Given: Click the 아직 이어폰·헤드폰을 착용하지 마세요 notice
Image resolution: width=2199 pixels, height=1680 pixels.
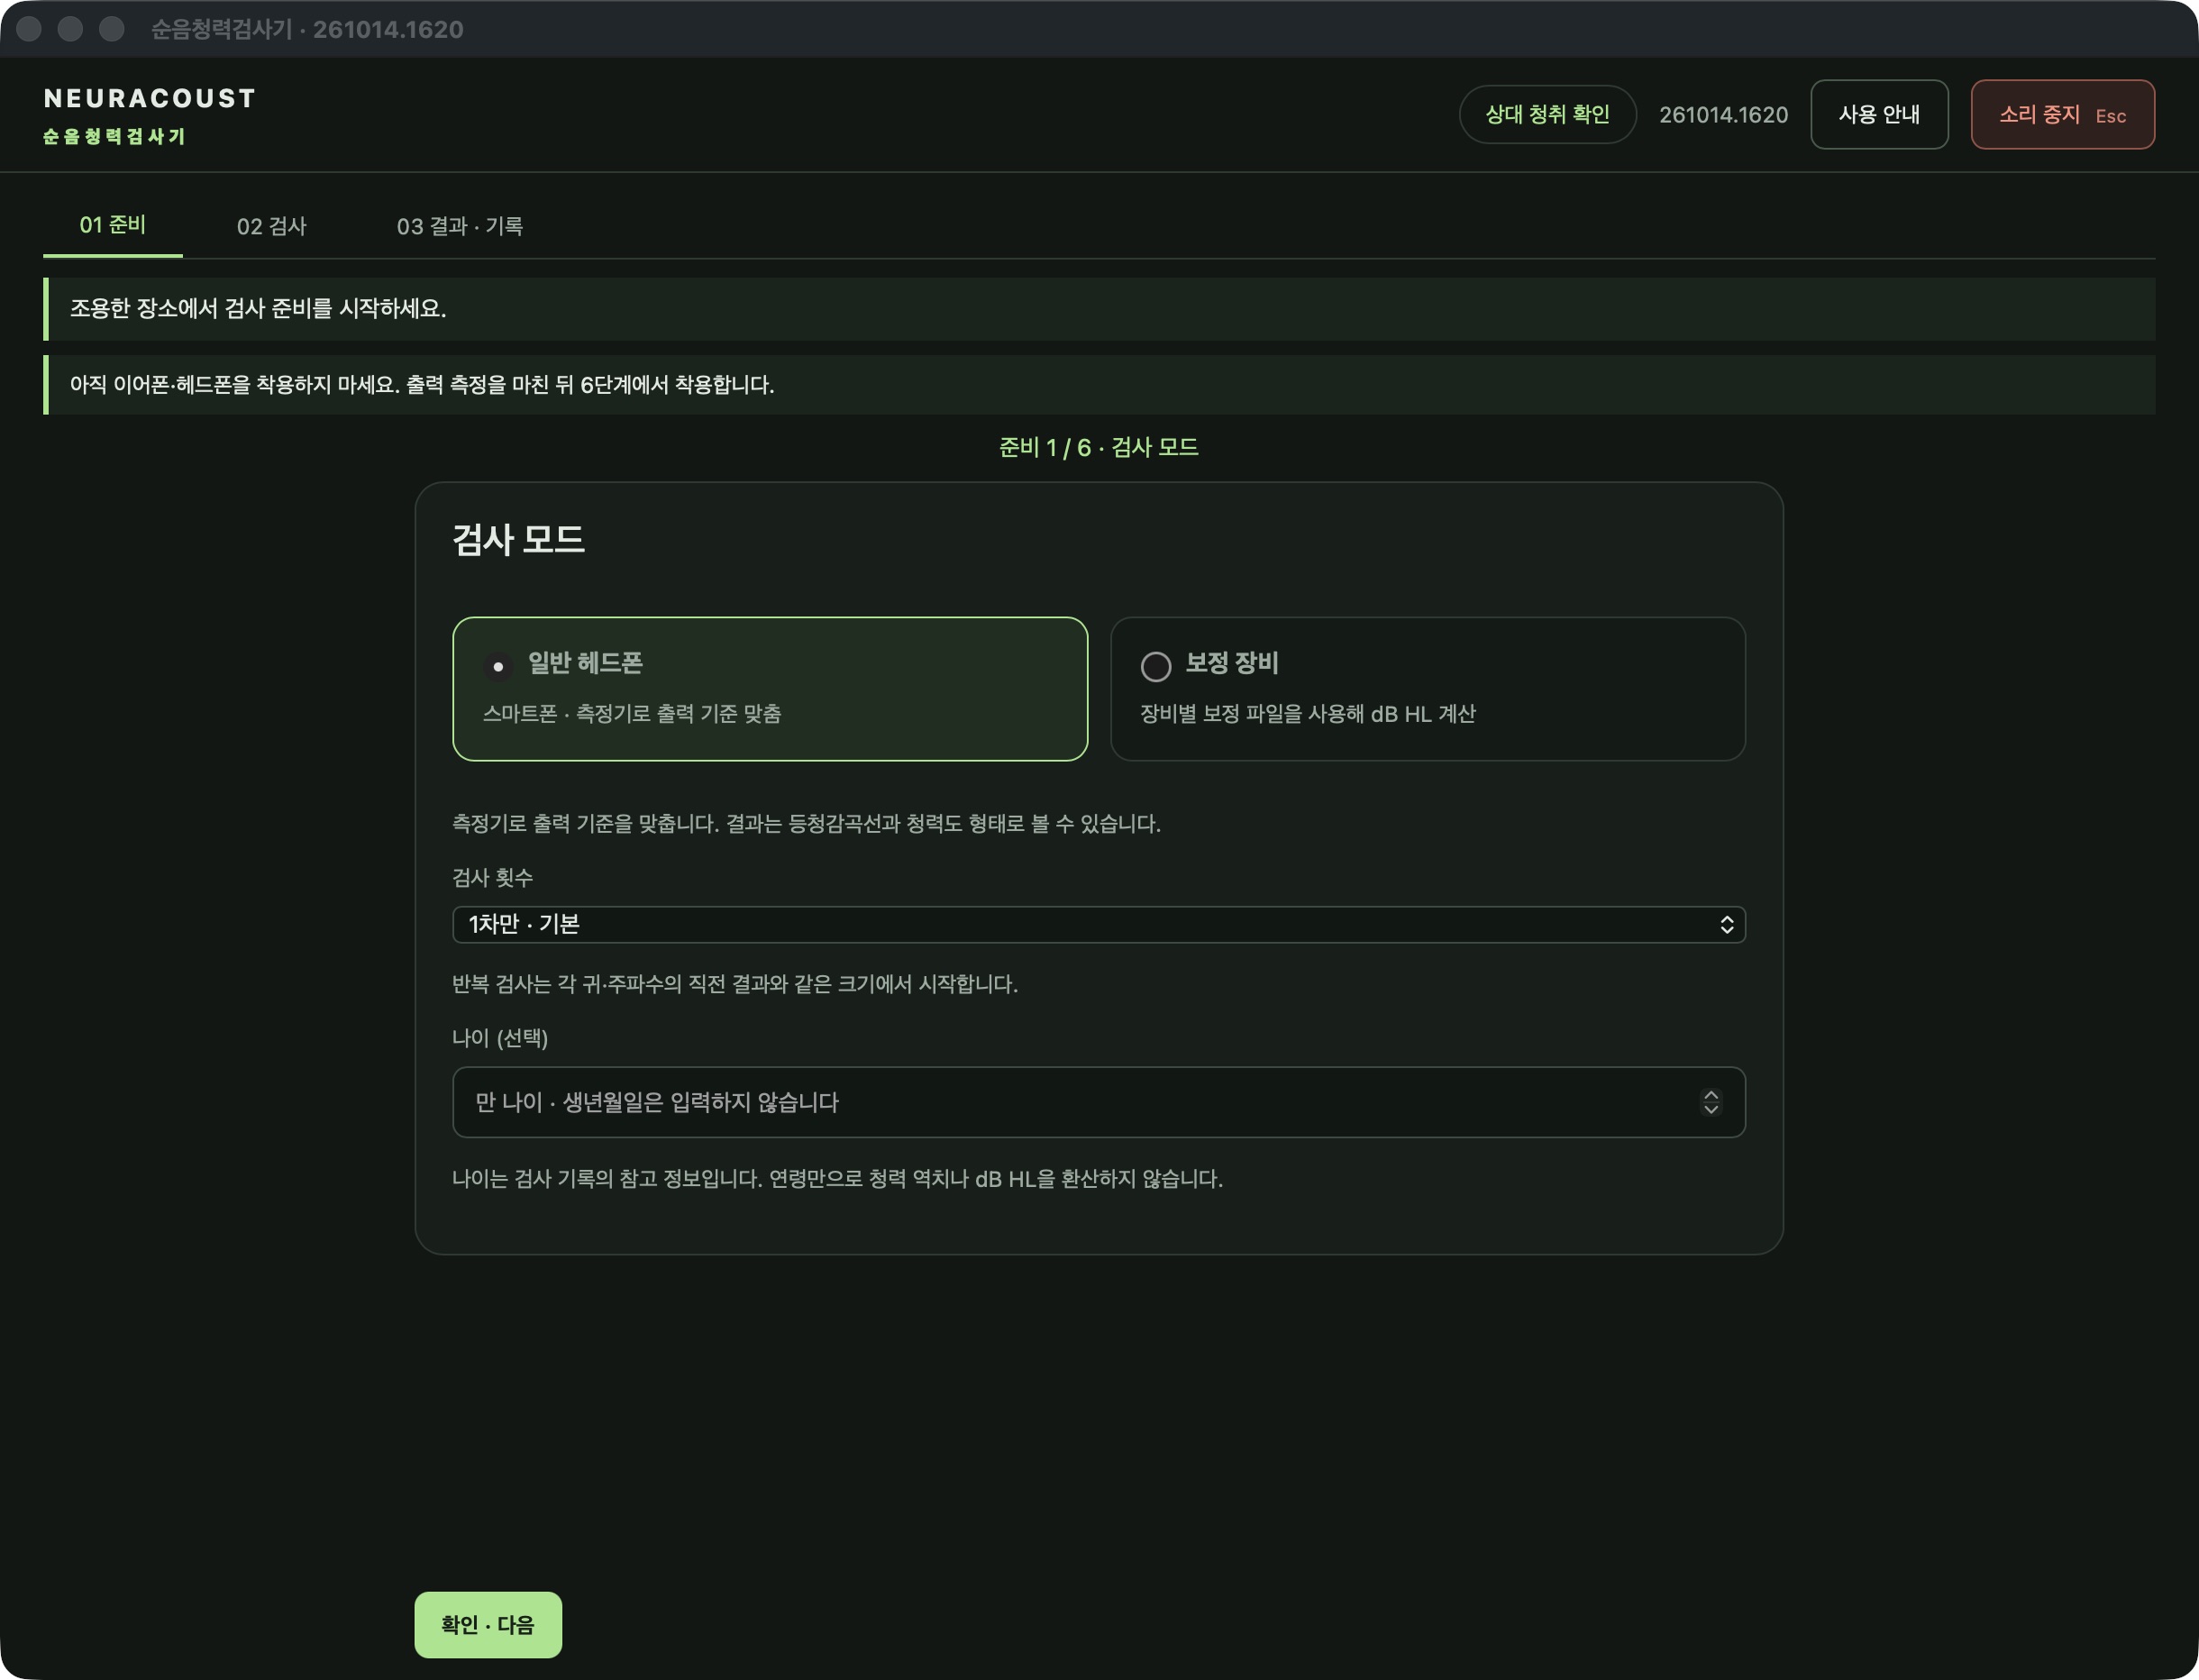Looking at the screenshot, I should 1099,385.
